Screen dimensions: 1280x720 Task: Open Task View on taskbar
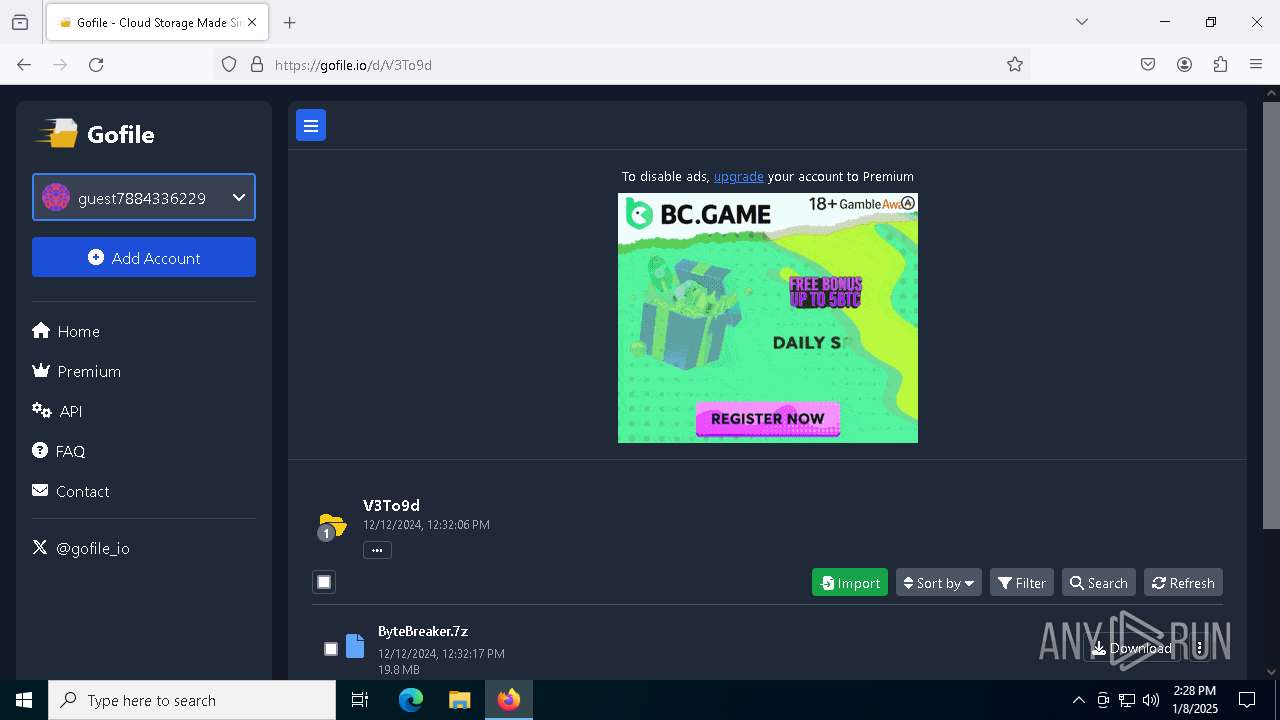[x=360, y=700]
